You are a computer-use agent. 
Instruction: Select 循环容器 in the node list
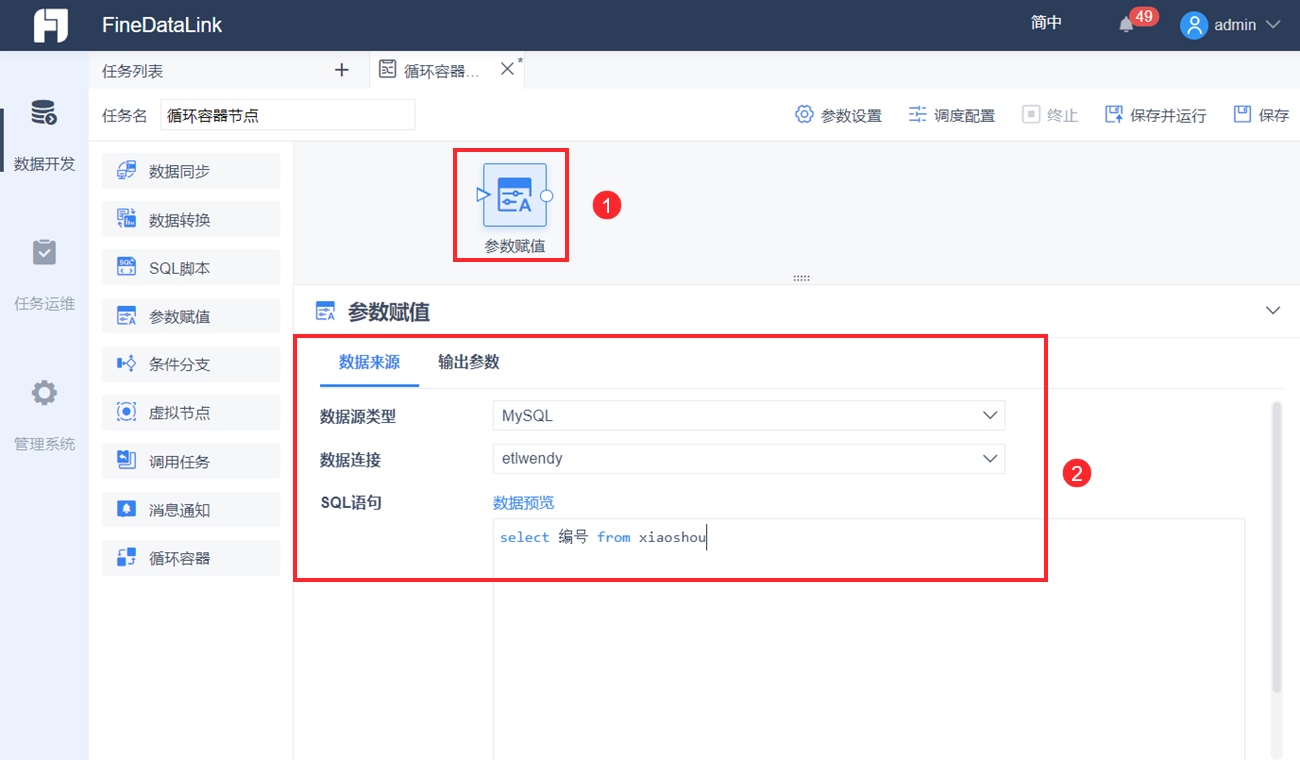coord(191,558)
